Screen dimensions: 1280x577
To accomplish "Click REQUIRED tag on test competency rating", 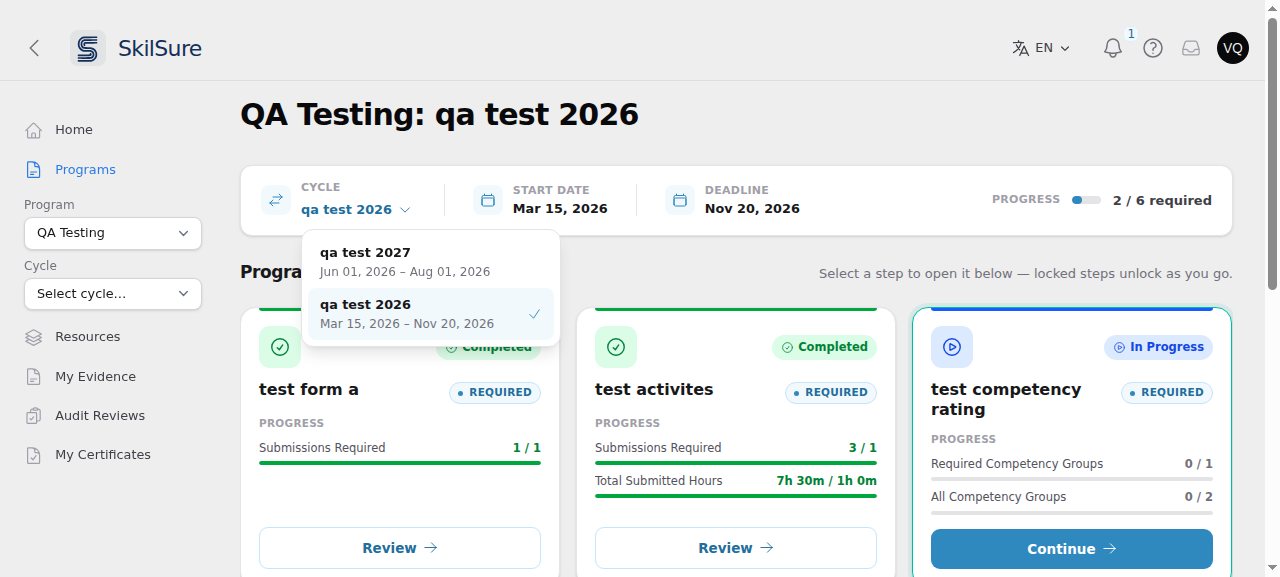I will (1167, 393).
